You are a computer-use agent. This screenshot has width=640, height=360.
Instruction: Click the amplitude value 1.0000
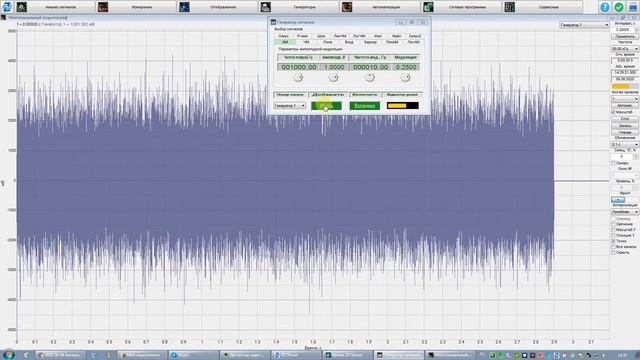click(x=334, y=67)
